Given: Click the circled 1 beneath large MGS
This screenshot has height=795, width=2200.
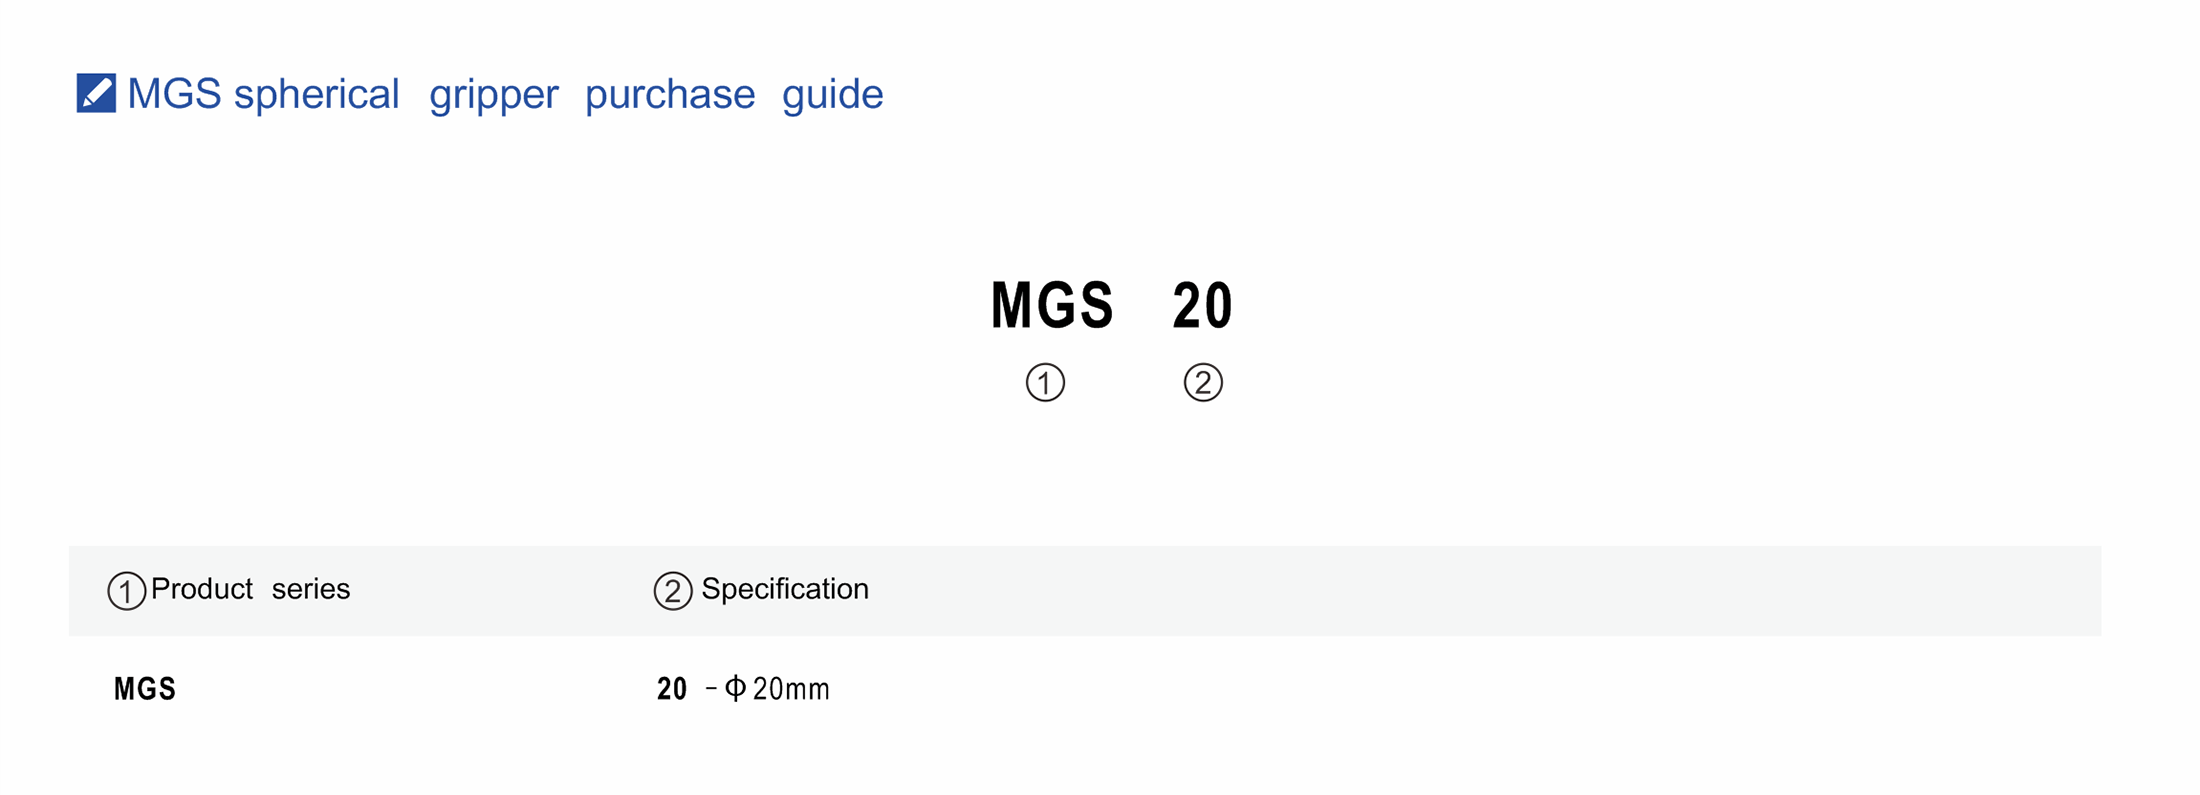Looking at the screenshot, I should pos(1045,382).
